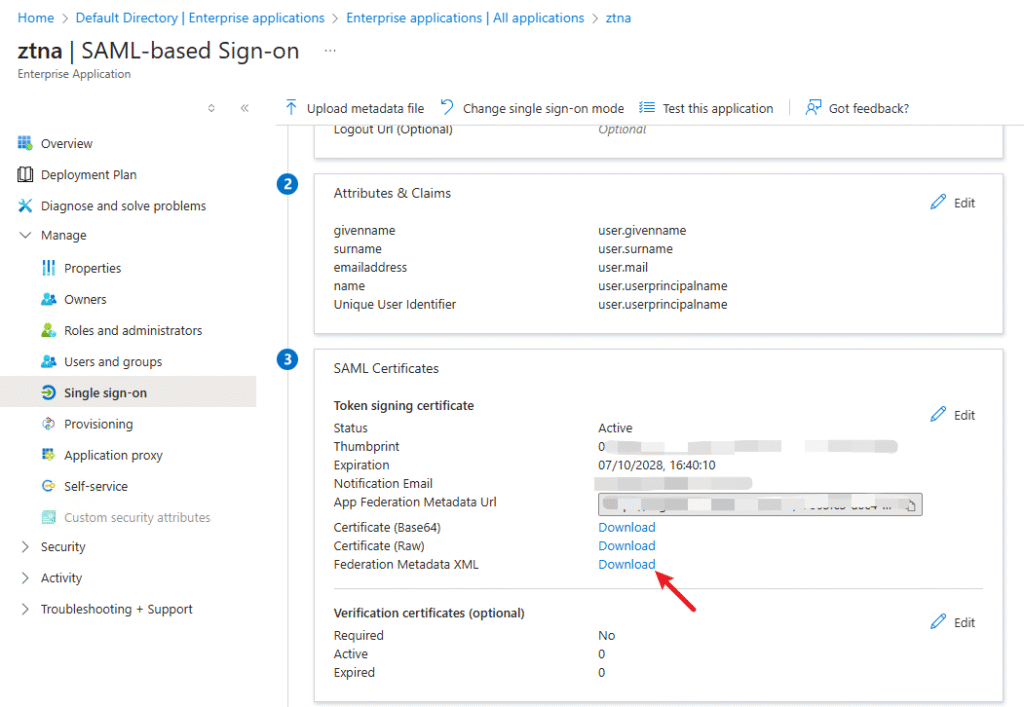The image size is (1024, 707).
Task: Open the Owners page
Action: coord(85,299)
